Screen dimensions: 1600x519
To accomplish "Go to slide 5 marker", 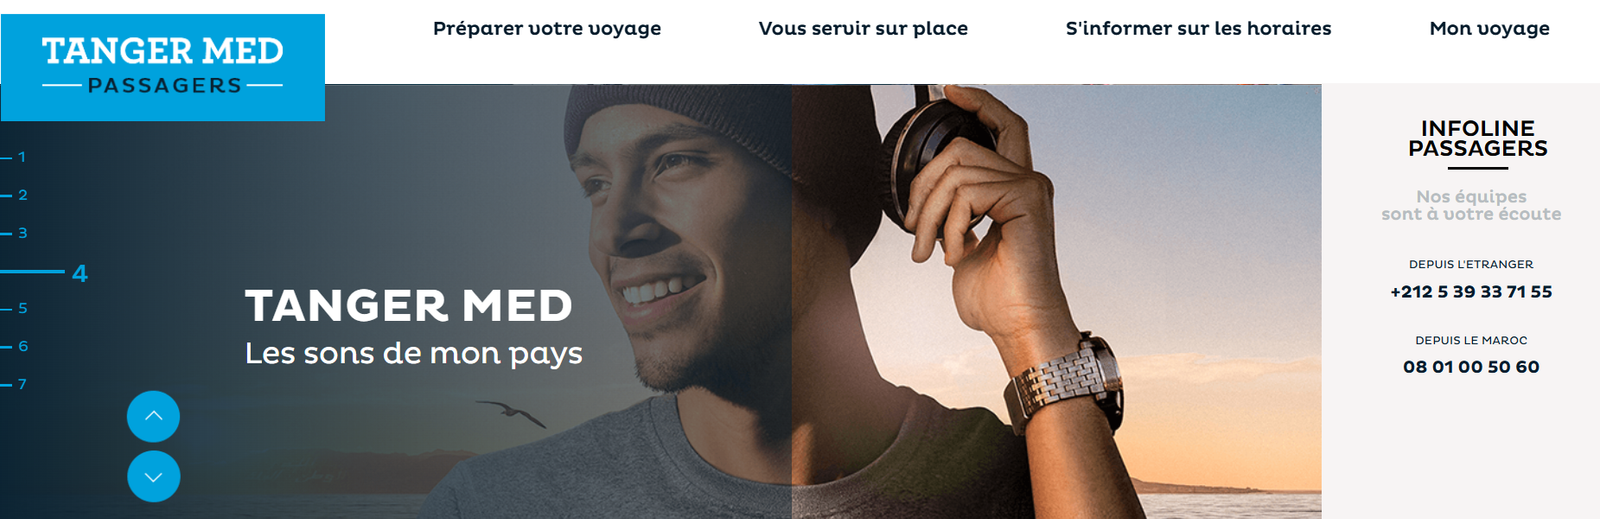I will (x=14, y=309).
